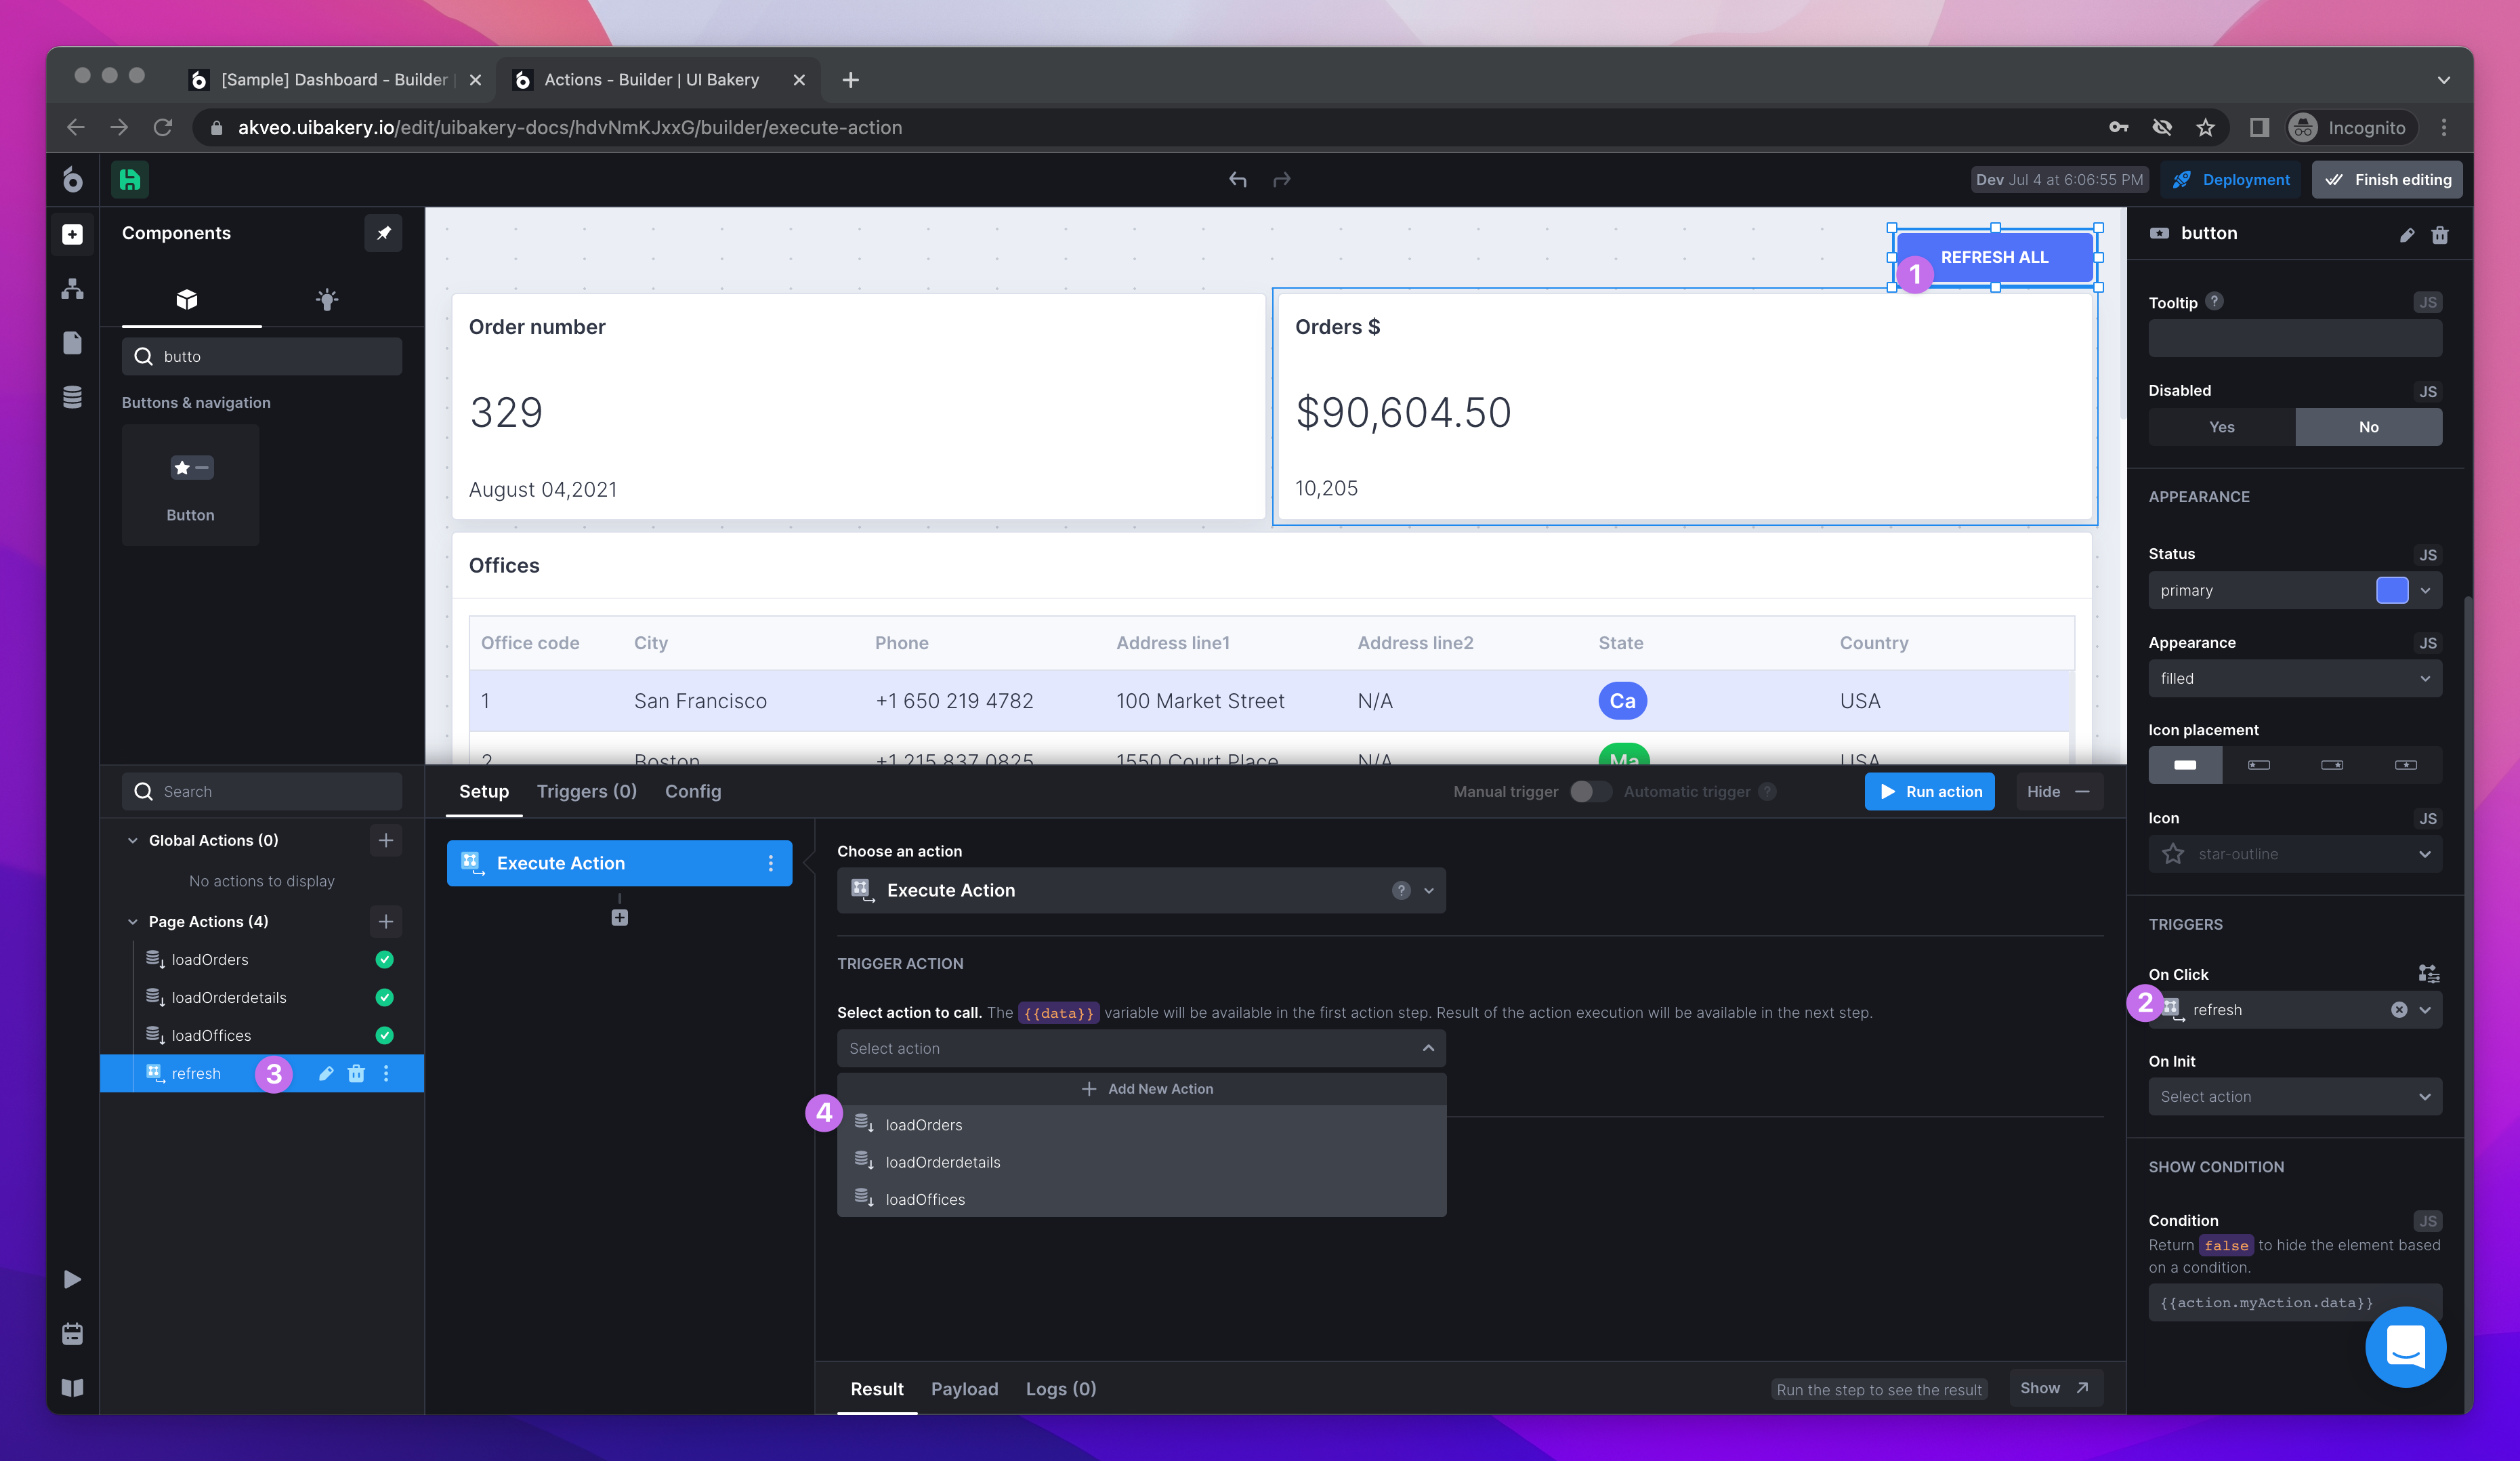Open the Payload tab
This screenshot has width=2520, height=1461.
[964, 1388]
